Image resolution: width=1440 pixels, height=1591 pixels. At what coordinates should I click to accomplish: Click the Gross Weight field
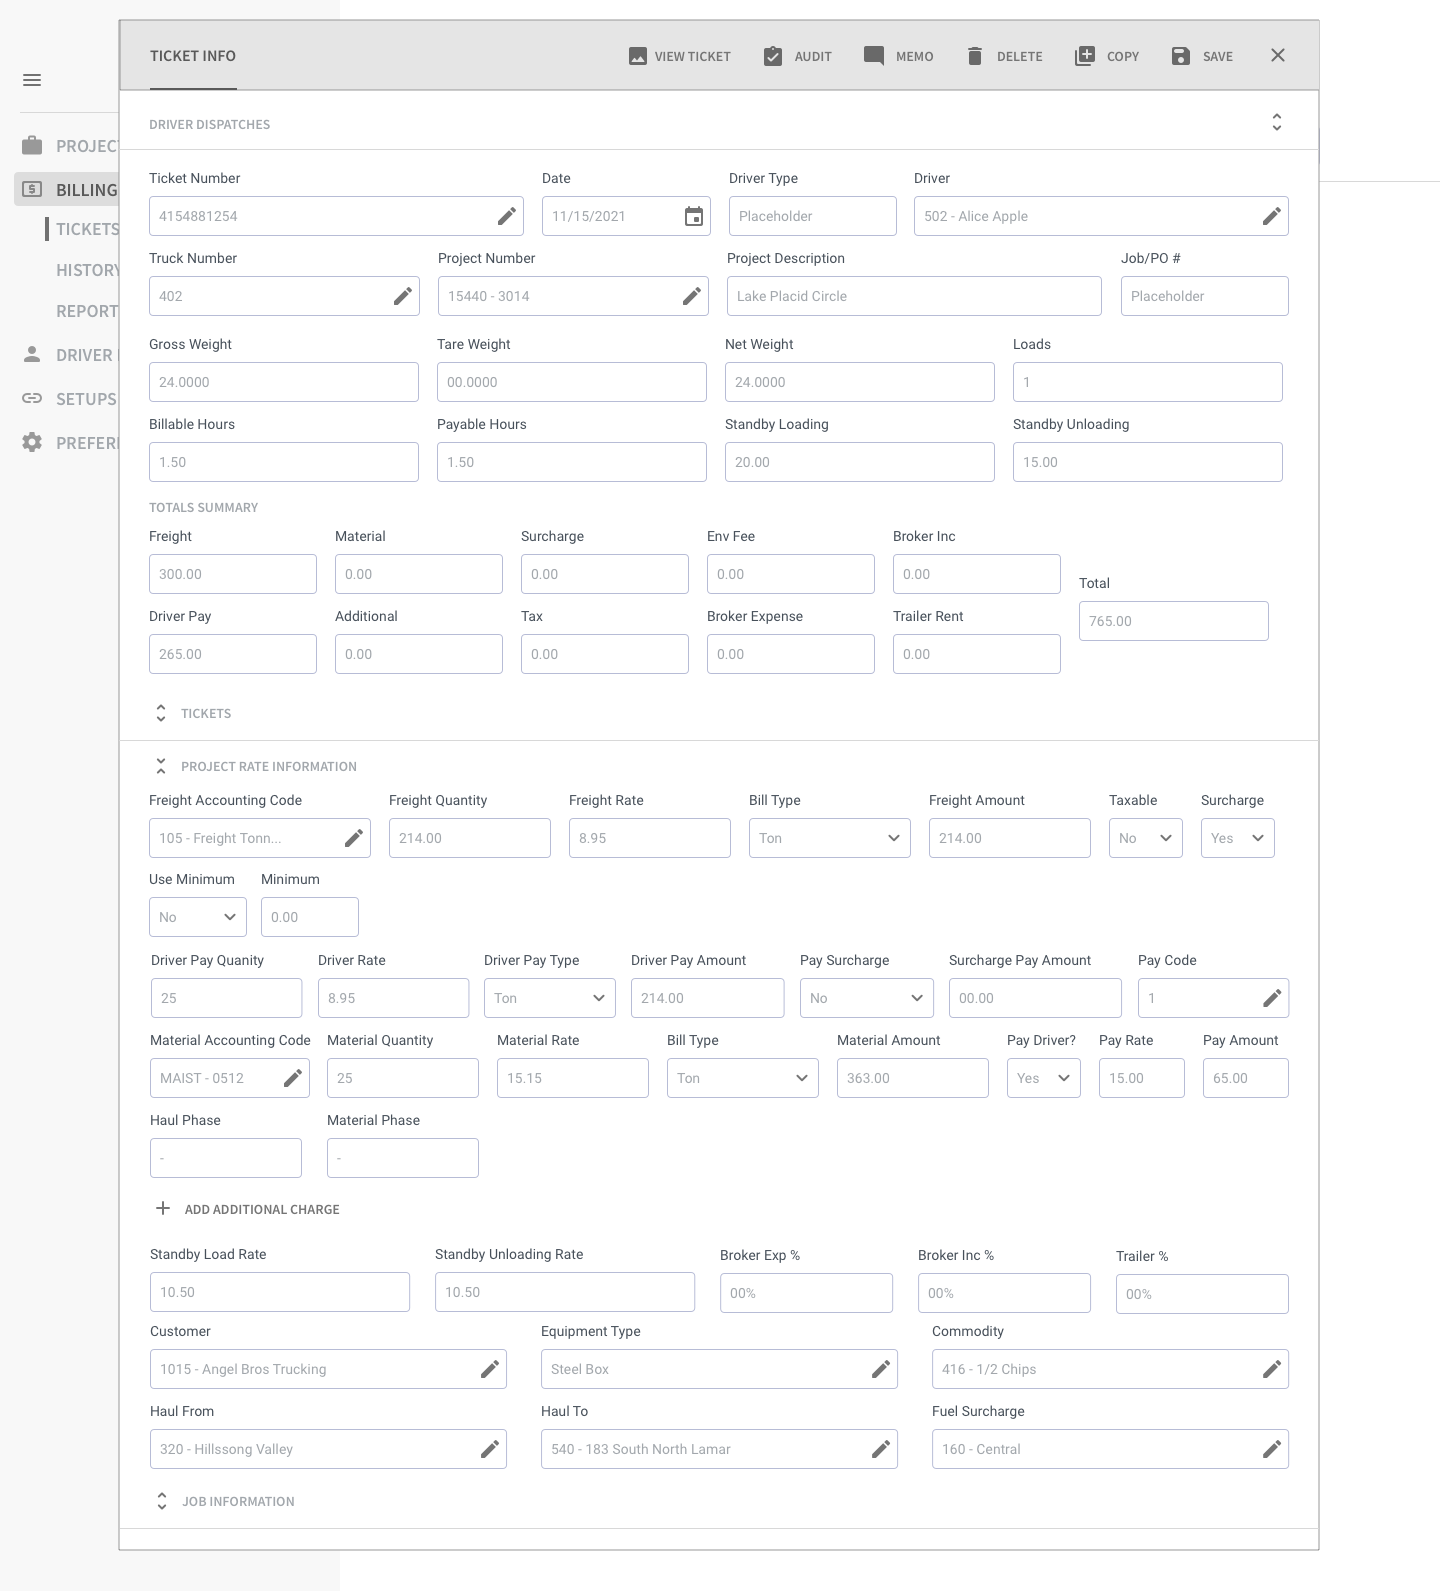point(284,382)
